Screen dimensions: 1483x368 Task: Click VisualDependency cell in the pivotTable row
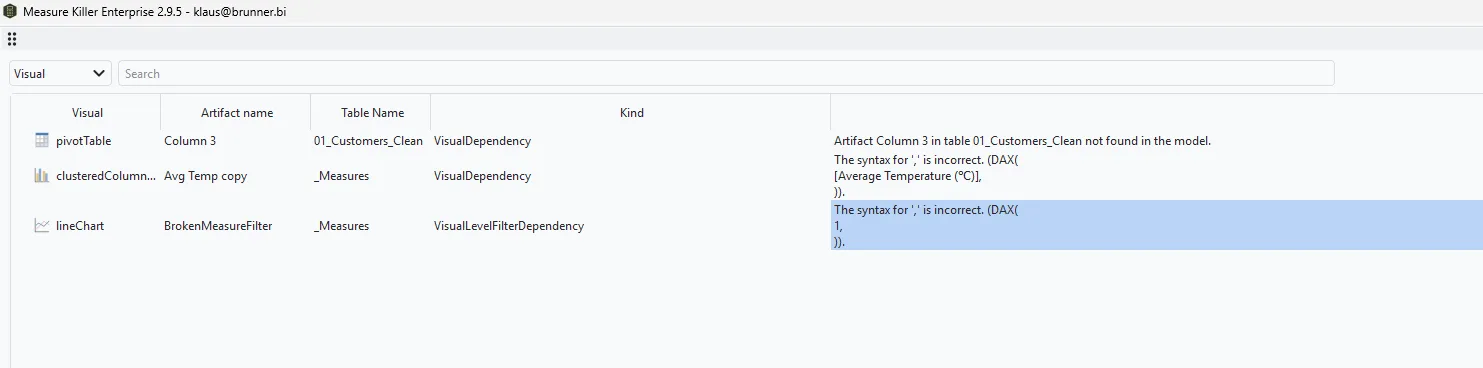point(482,141)
